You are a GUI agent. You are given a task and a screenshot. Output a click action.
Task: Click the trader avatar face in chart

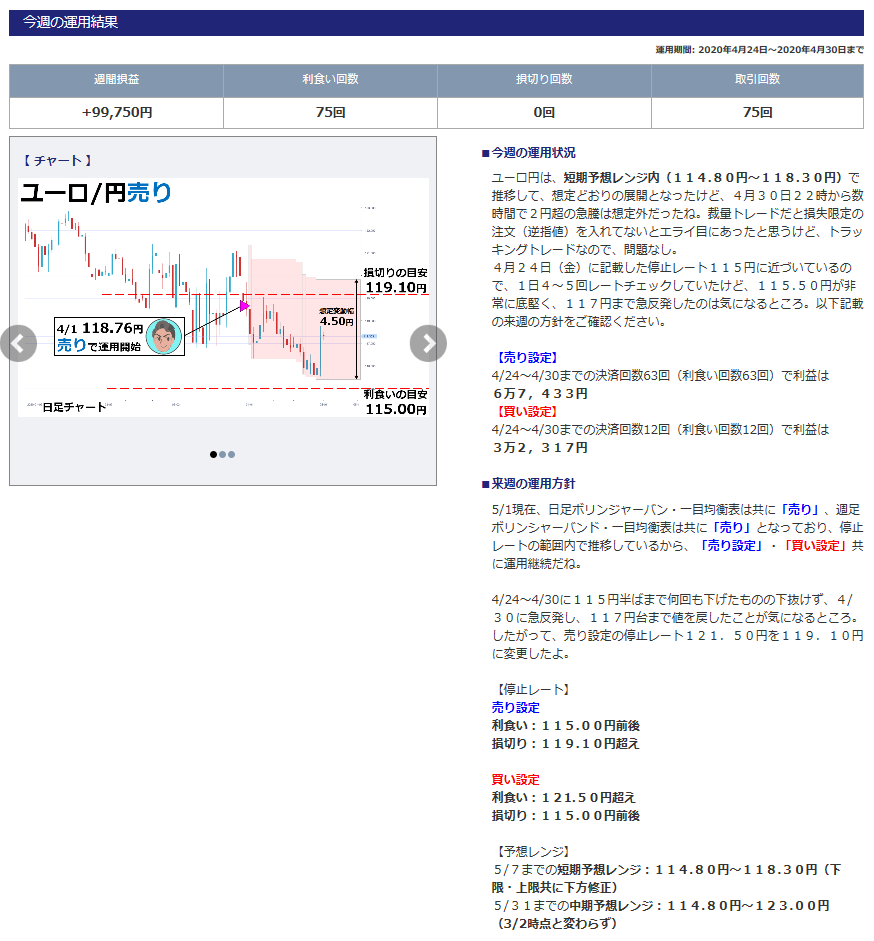(x=164, y=337)
